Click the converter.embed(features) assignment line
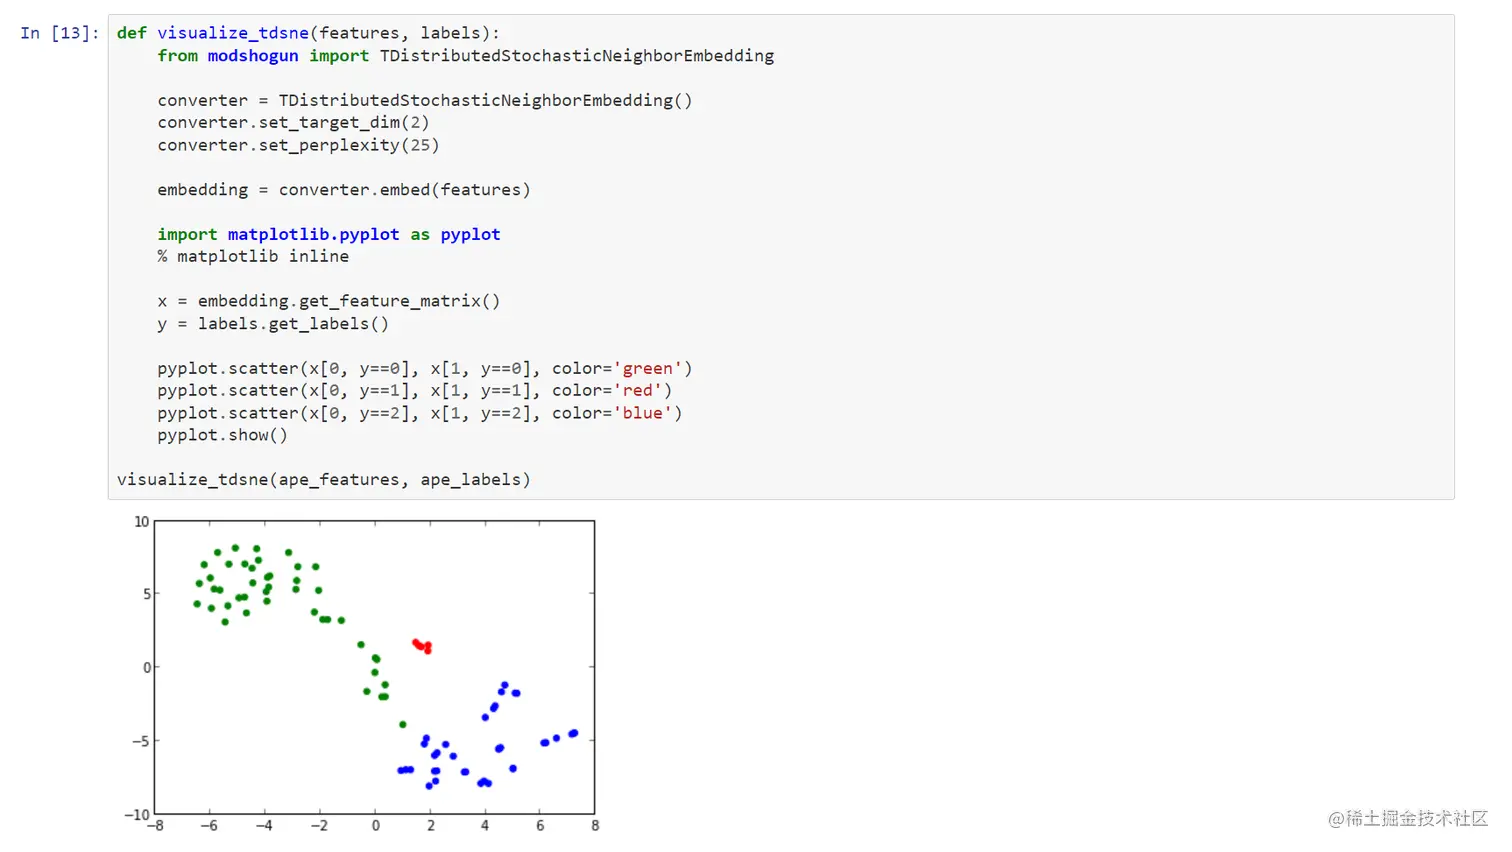This screenshot has width=1512, height=852. point(343,189)
